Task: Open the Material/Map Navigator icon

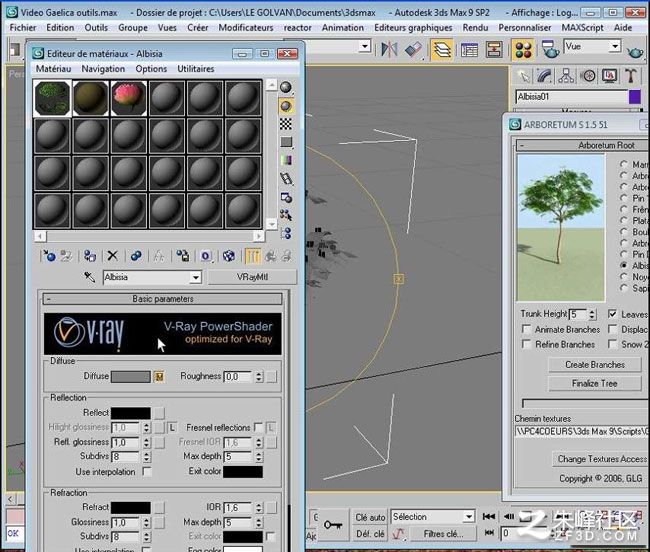Action: click(x=286, y=233)
